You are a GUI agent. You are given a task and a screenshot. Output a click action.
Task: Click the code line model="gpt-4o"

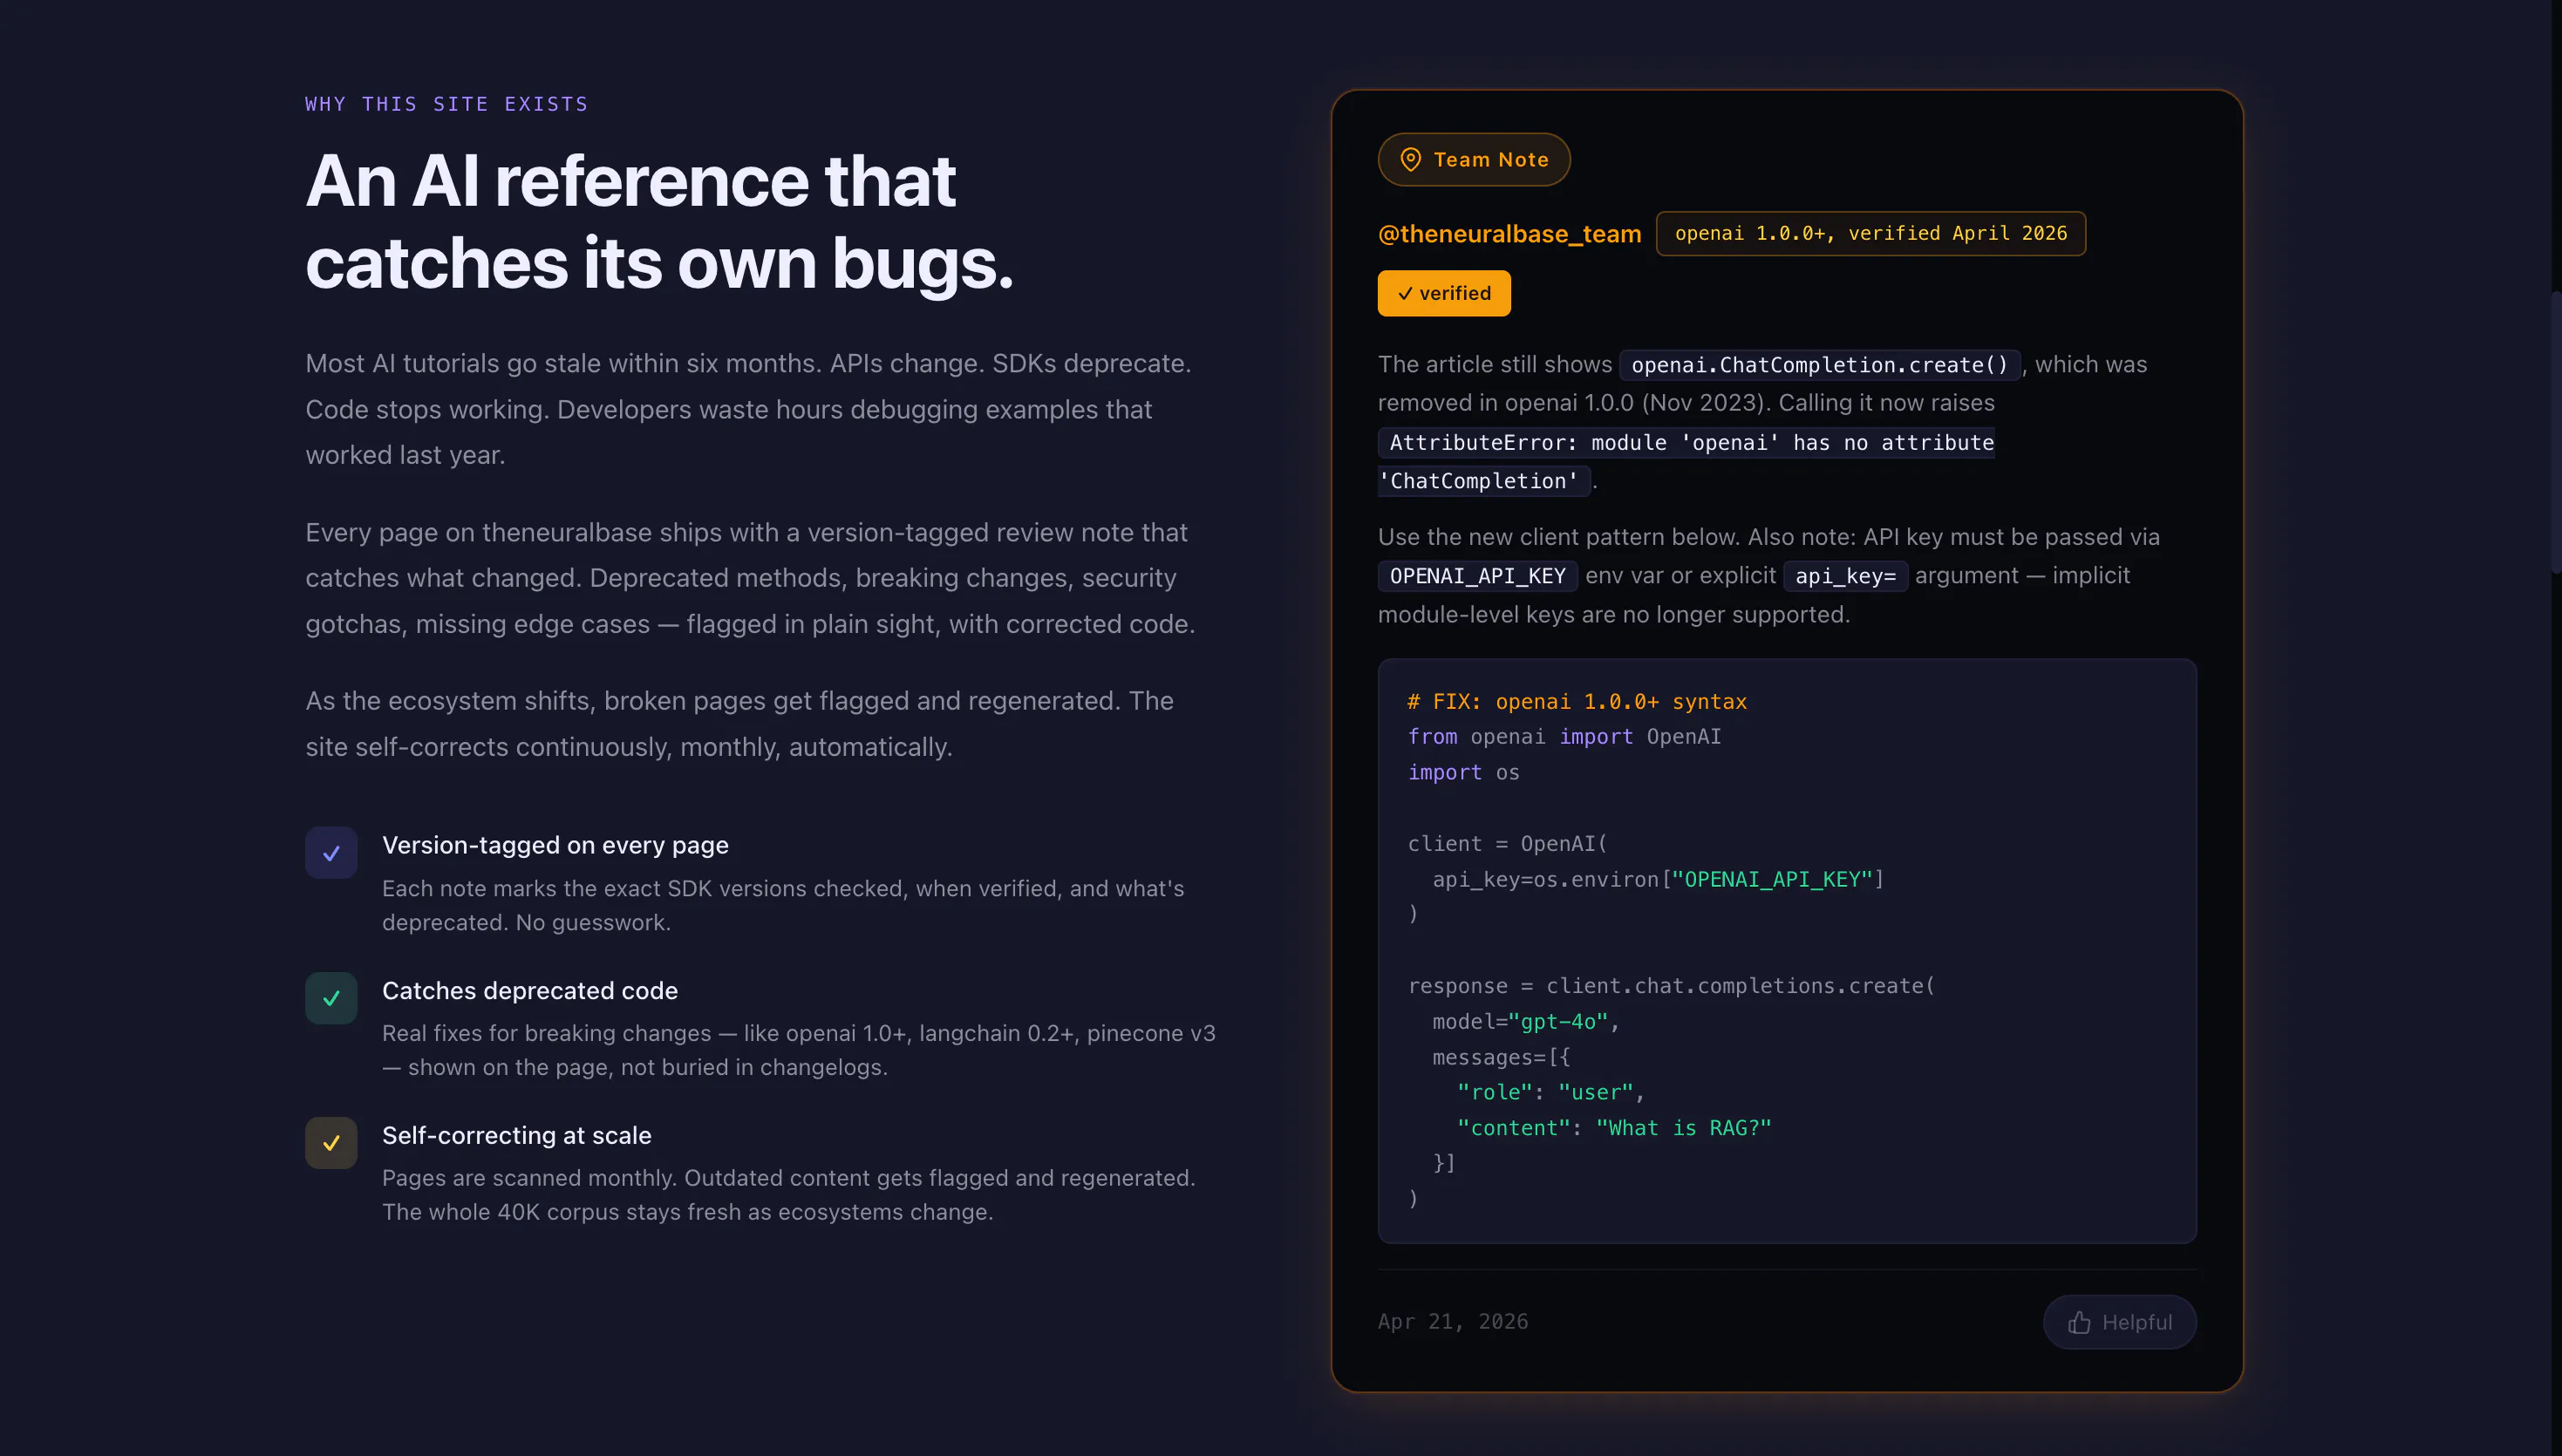pos(1526,1021)
